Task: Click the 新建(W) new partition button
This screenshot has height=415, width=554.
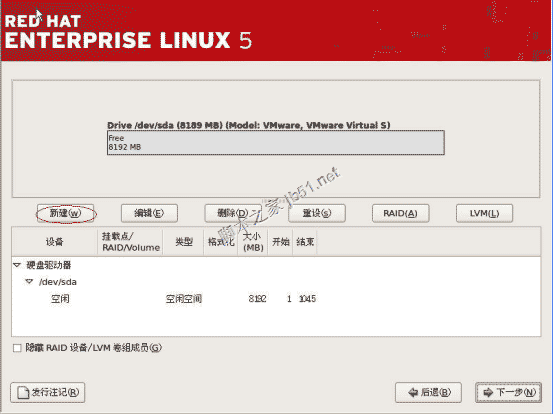Action: click(65, 213)
